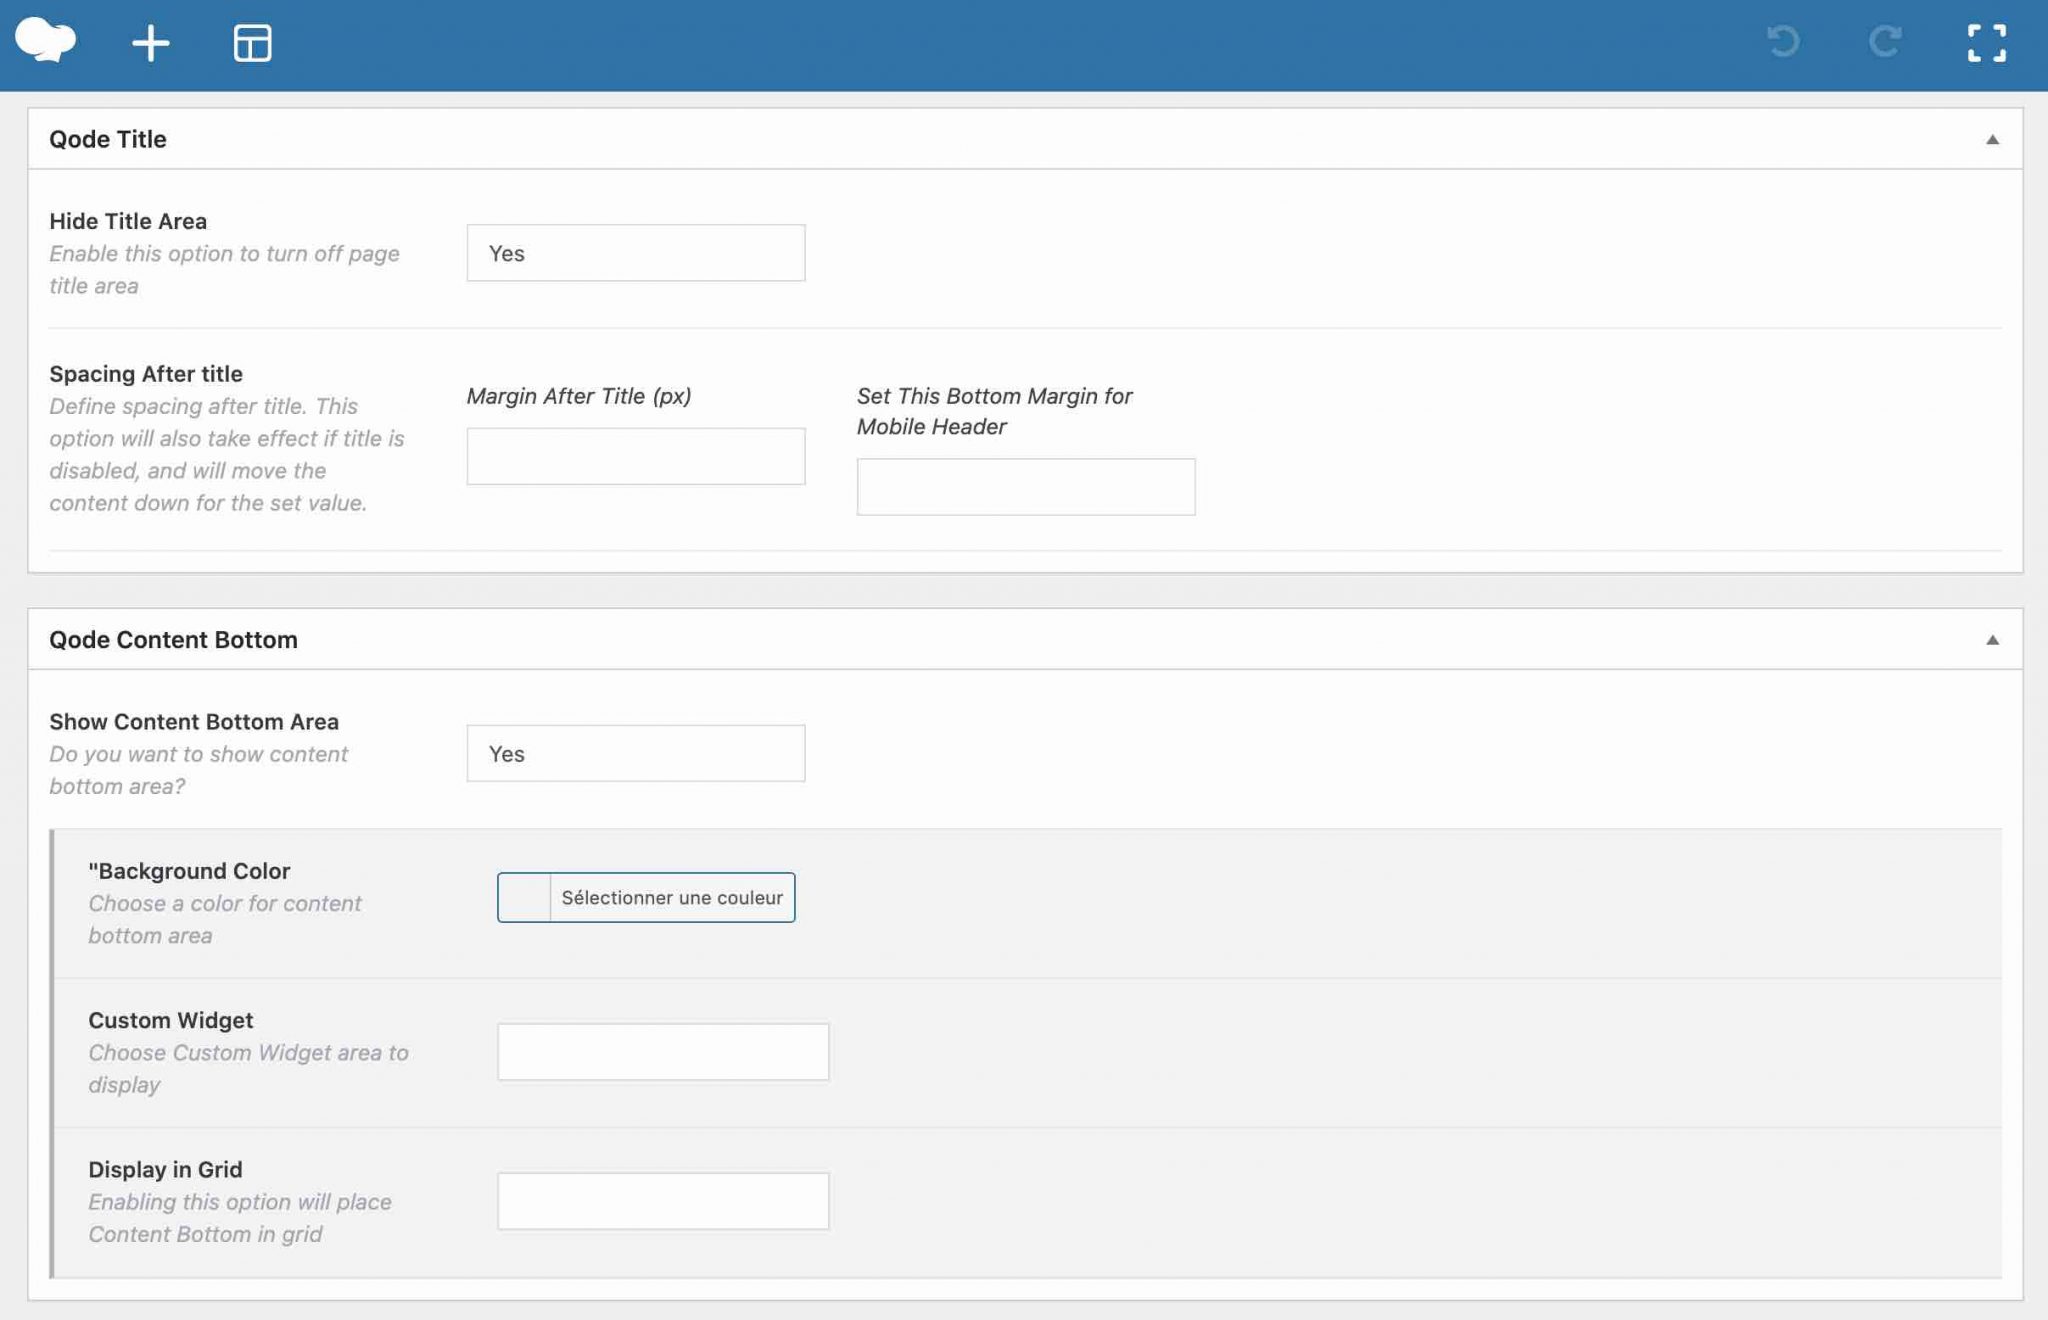Click the redo arrow icon
The image size is (2048, 1320).
[x=1885, y=42]
